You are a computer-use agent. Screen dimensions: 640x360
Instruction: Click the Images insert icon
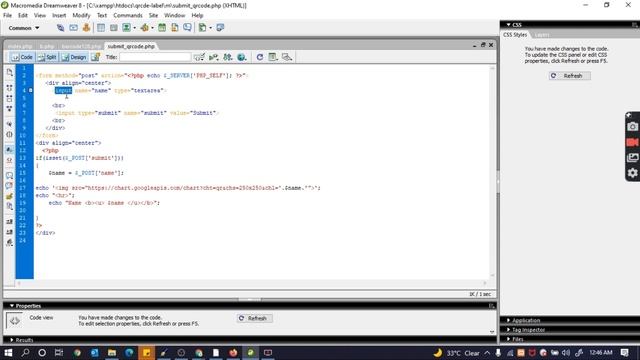[x=127, y=28]
